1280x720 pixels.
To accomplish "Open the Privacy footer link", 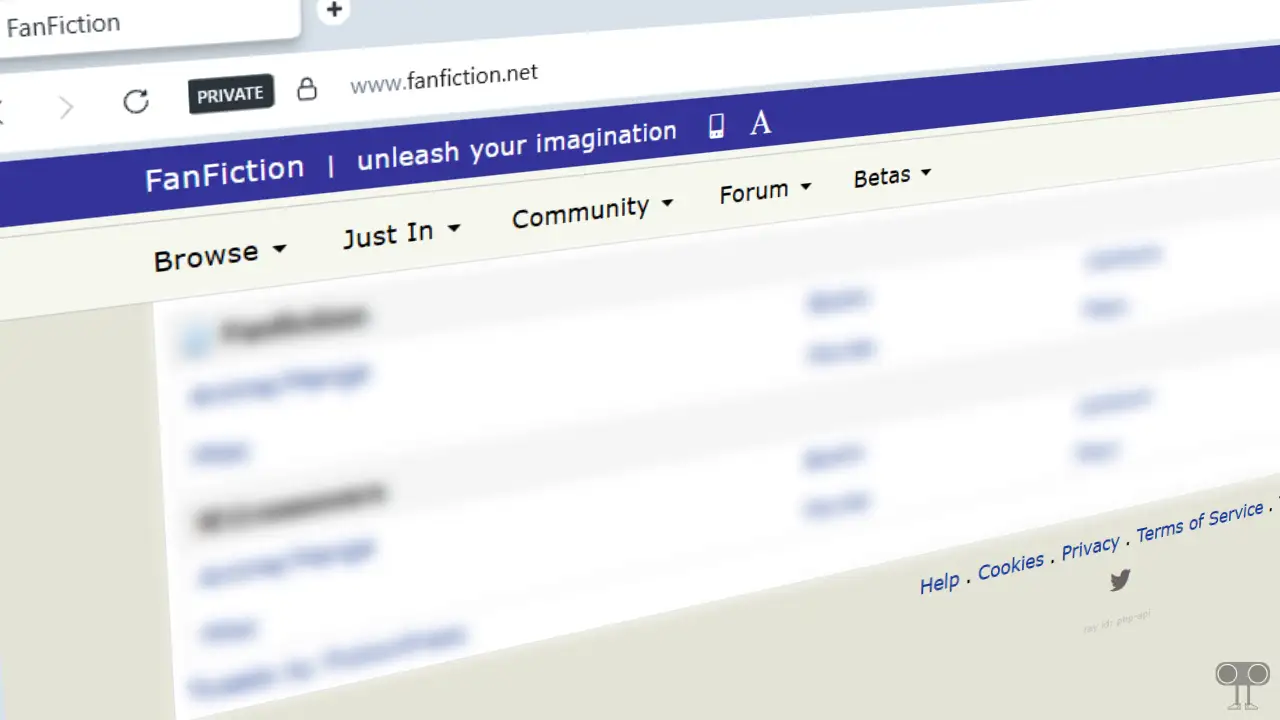I will (x=1090, y=548).
